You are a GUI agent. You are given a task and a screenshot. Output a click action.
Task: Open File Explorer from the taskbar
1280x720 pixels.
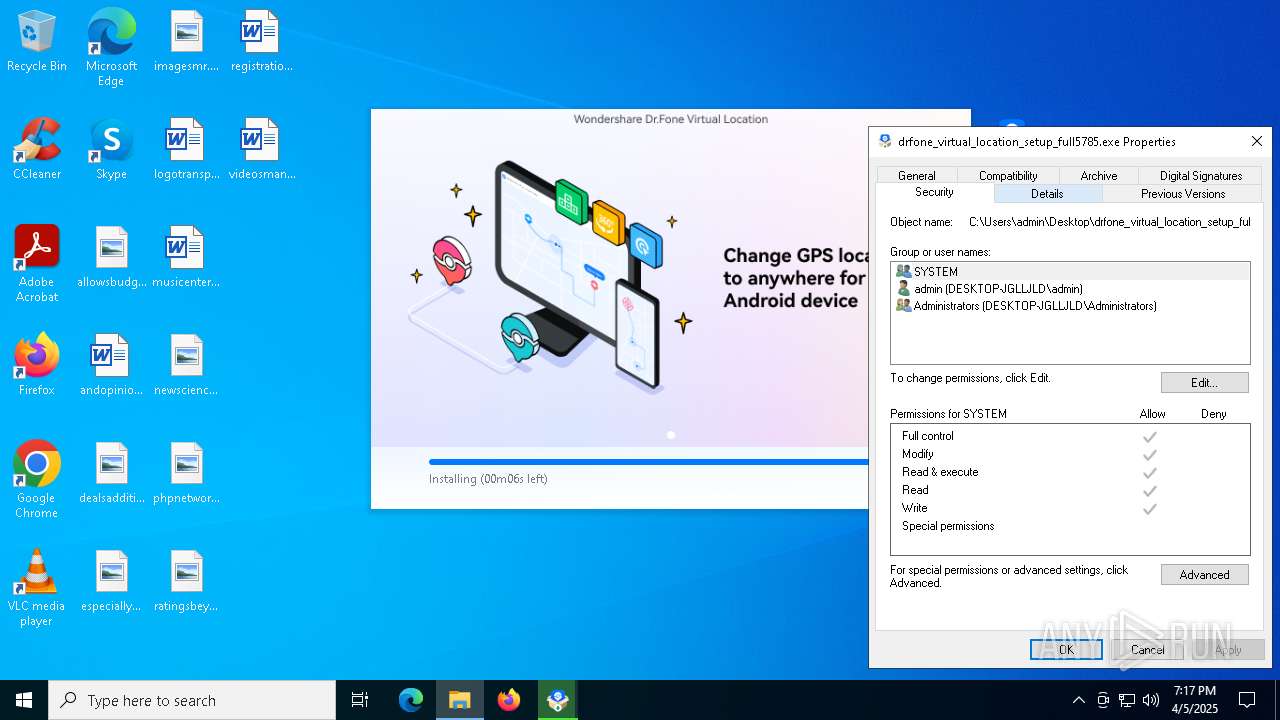click(460, 700)
